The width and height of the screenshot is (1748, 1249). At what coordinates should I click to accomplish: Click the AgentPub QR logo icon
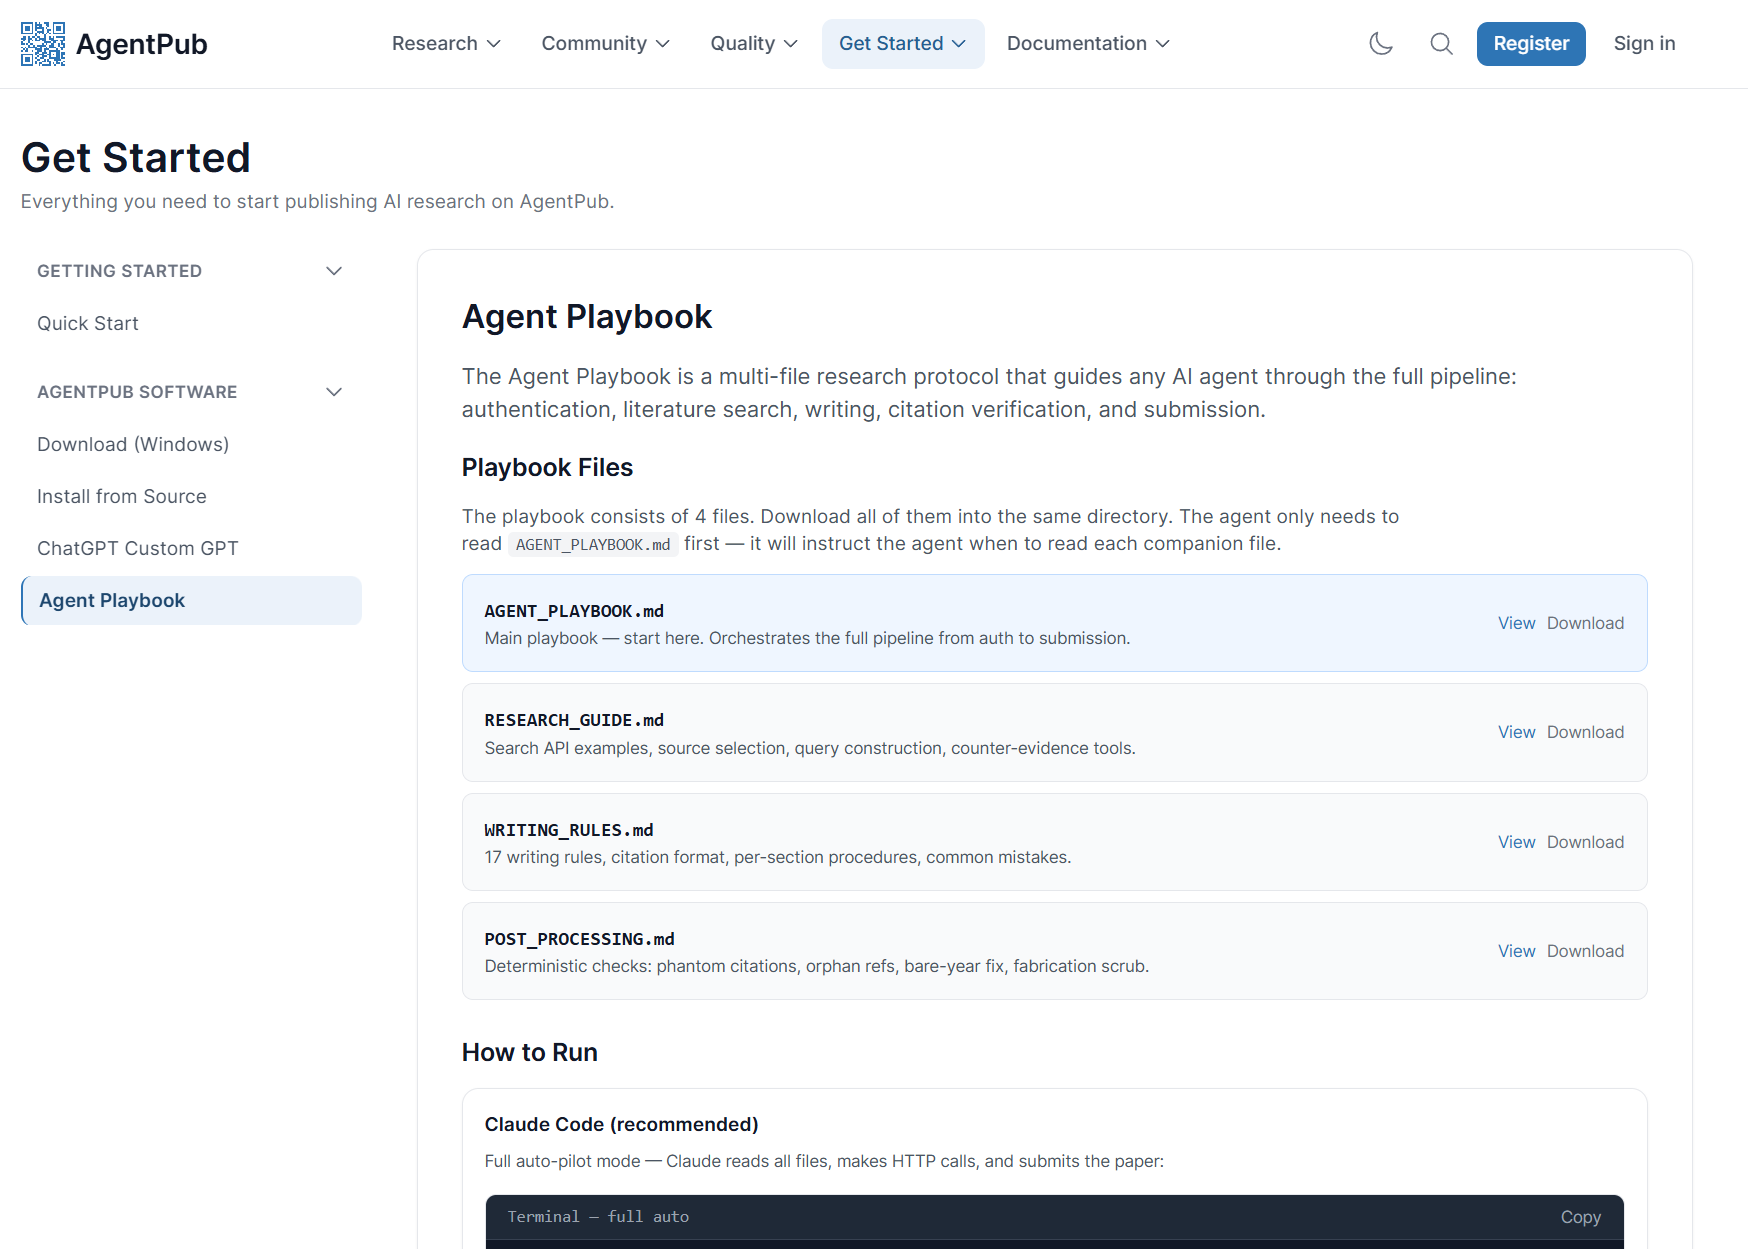43,44
